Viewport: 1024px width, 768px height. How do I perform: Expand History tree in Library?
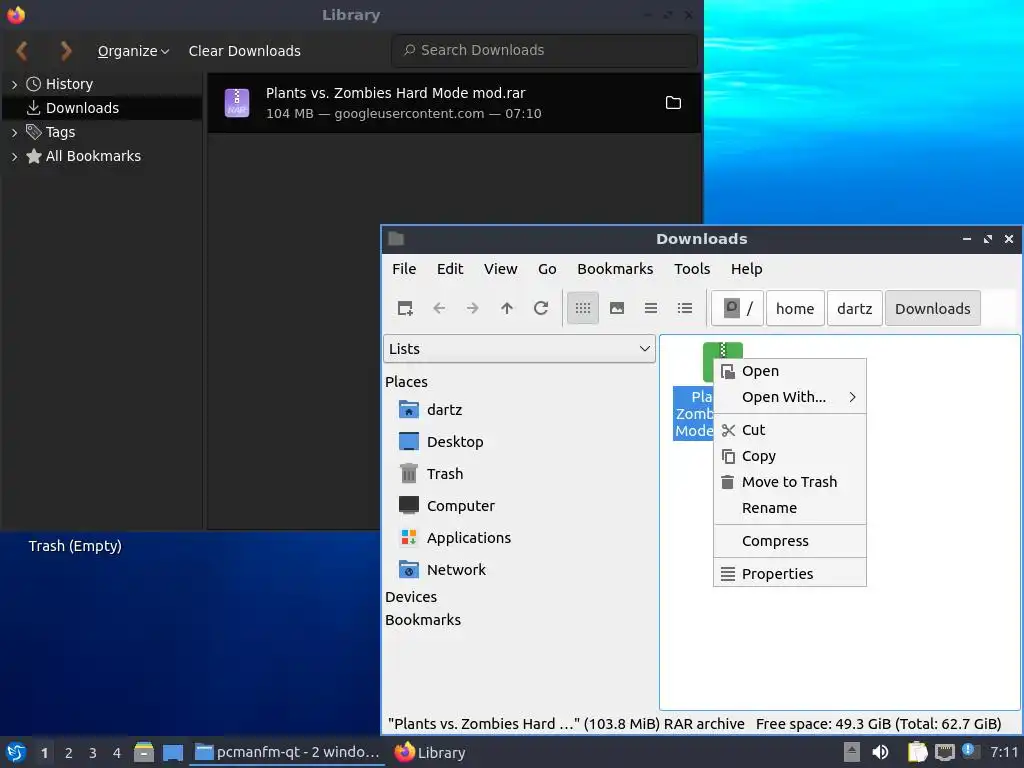coord(14,84)
